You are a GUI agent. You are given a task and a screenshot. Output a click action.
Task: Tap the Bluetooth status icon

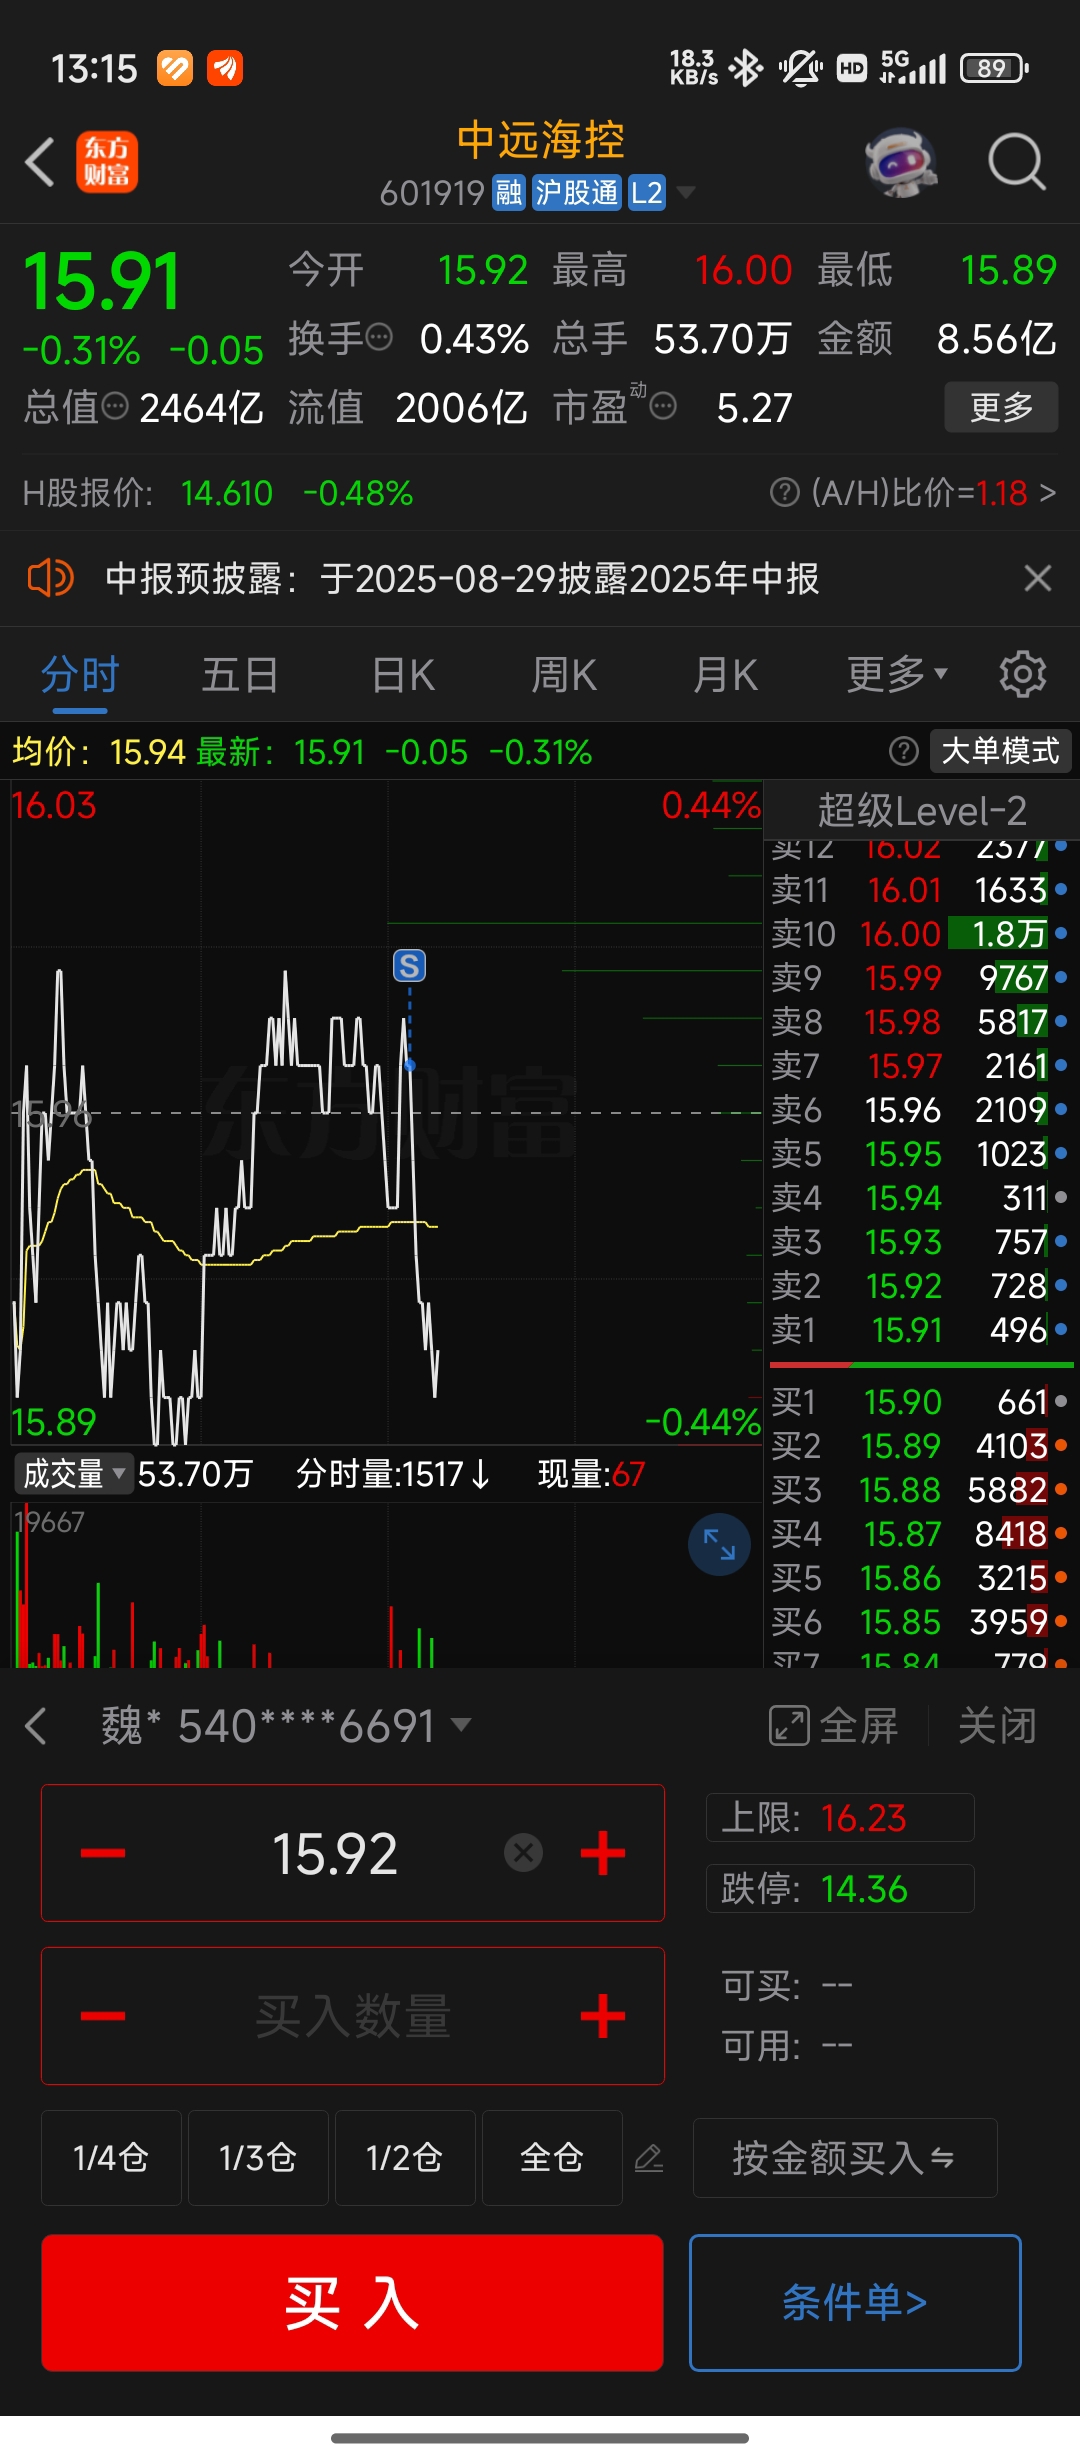(x=745, y=68)
